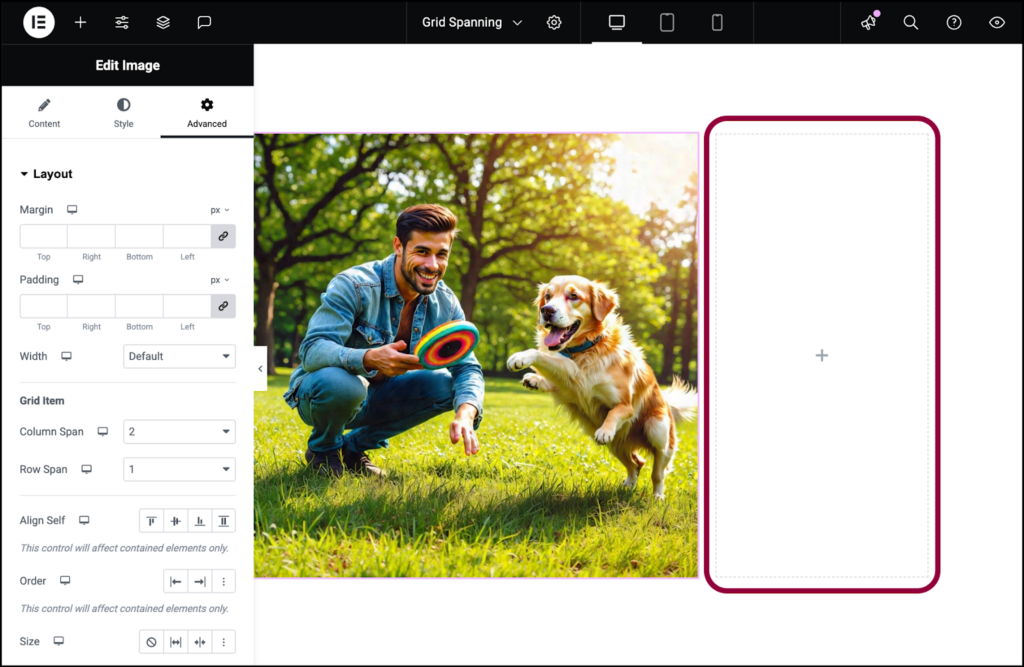Click the Add Element plus icon
This screenshot has width=1024, height=667.
[x=80, y=22]
